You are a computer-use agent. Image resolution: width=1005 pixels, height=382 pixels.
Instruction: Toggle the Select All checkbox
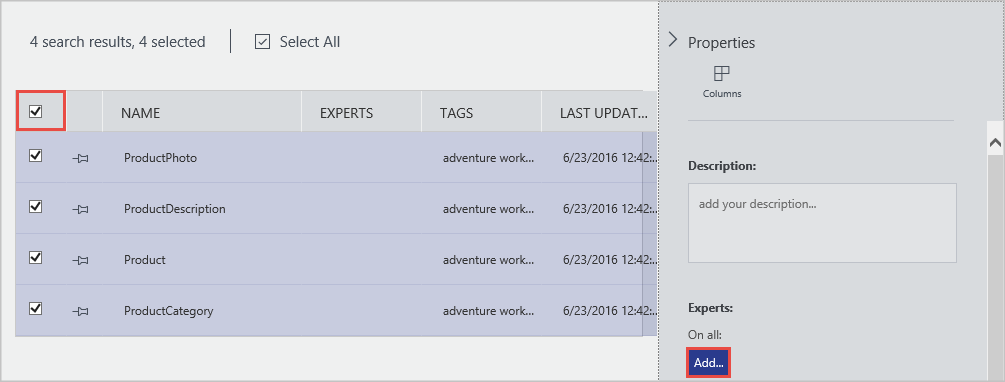click(262, 42)
